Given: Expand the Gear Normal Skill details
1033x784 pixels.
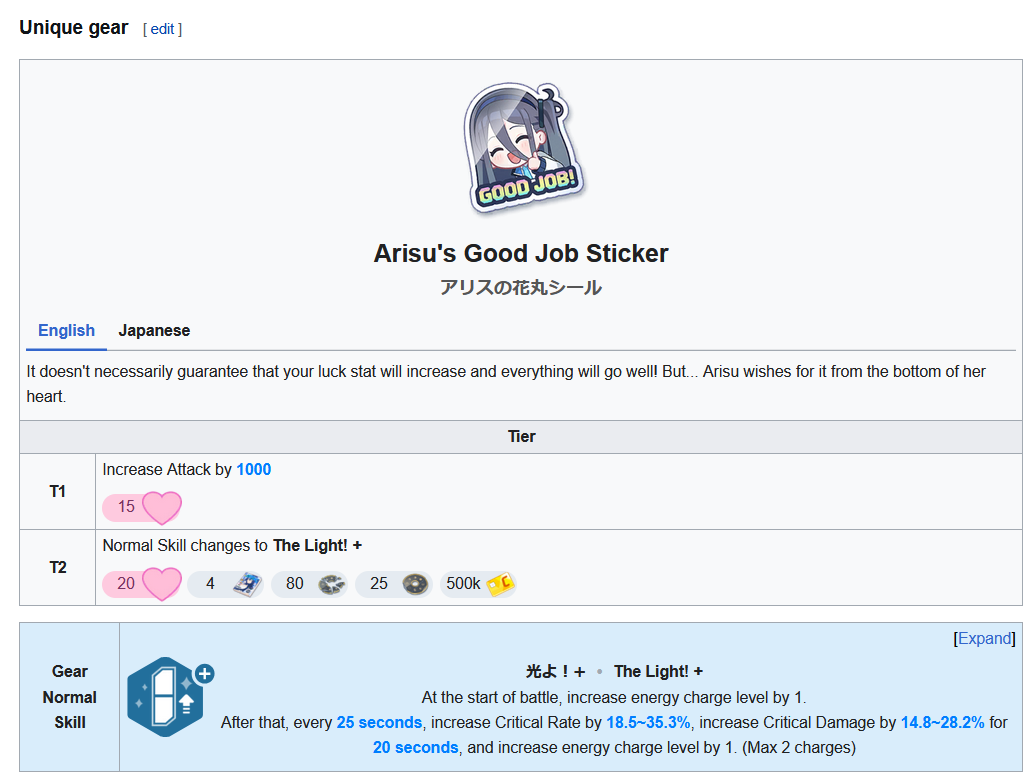Looking at the screenshot, I should 984,638.
